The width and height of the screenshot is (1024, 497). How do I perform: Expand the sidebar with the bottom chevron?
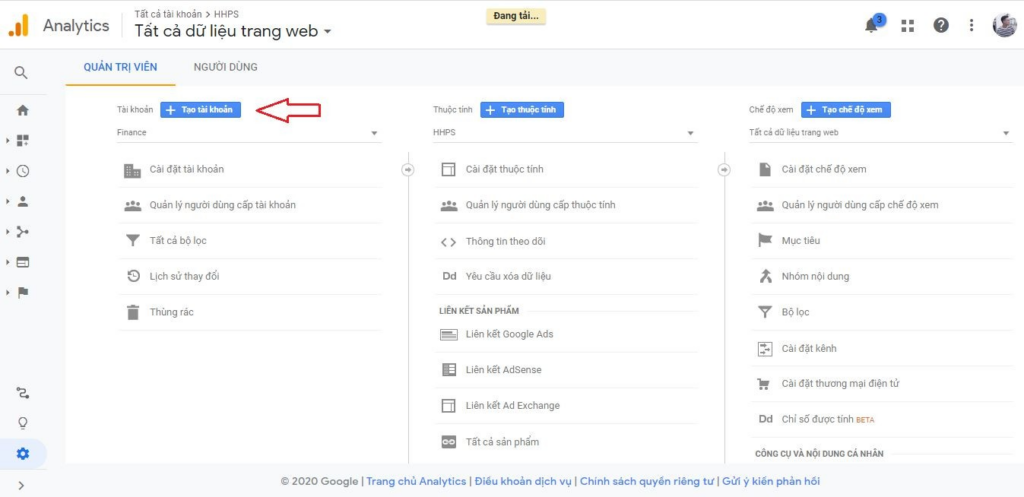(22, 486)
